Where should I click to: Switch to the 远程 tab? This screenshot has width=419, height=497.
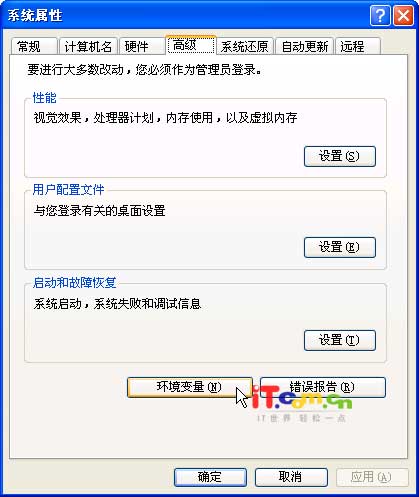coord(358,46)
